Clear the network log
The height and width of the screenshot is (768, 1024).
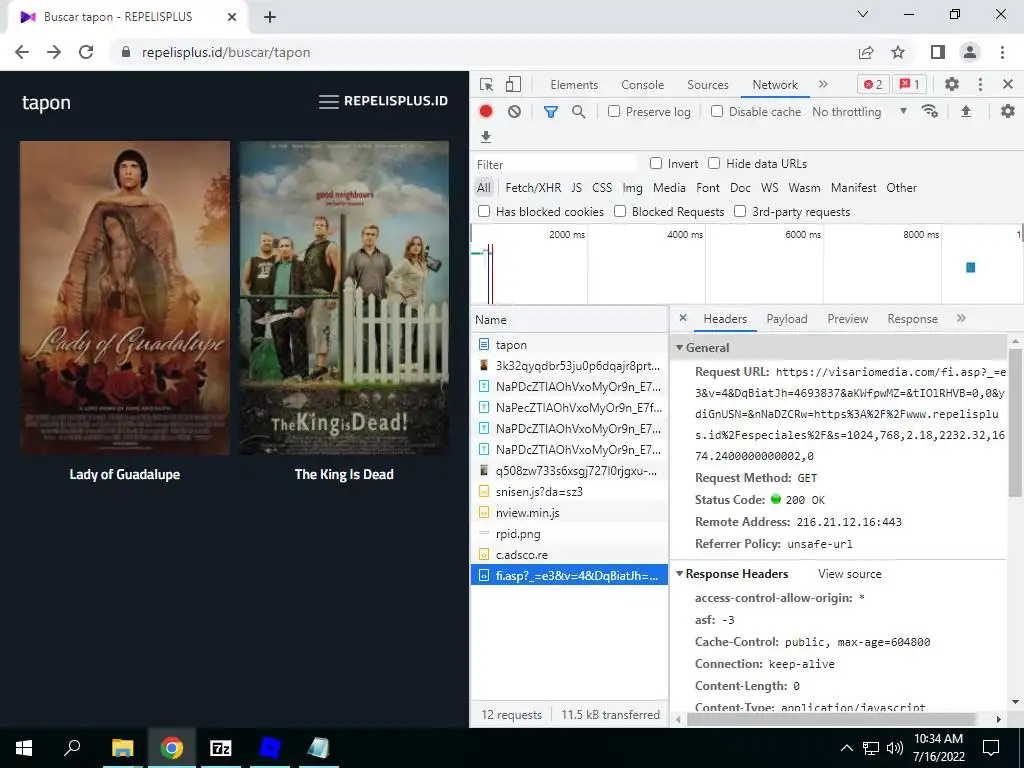click(x=515, y=112)
